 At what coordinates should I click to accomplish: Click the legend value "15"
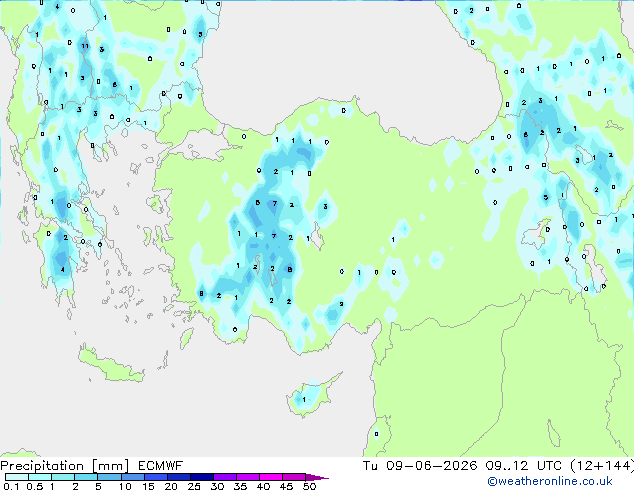coord(148,486)
